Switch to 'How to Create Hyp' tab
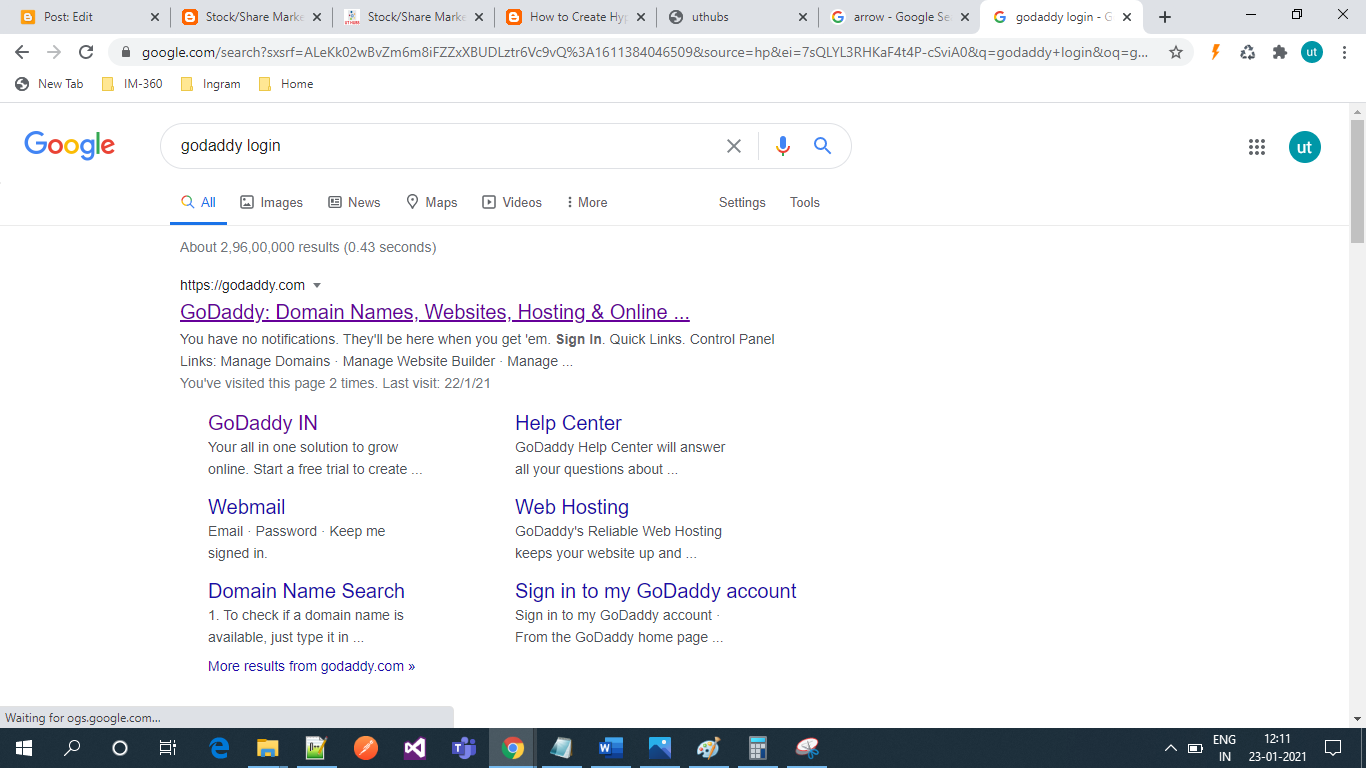The width and height of the screenshot is (1366, 768). click(x=574, y=17)
